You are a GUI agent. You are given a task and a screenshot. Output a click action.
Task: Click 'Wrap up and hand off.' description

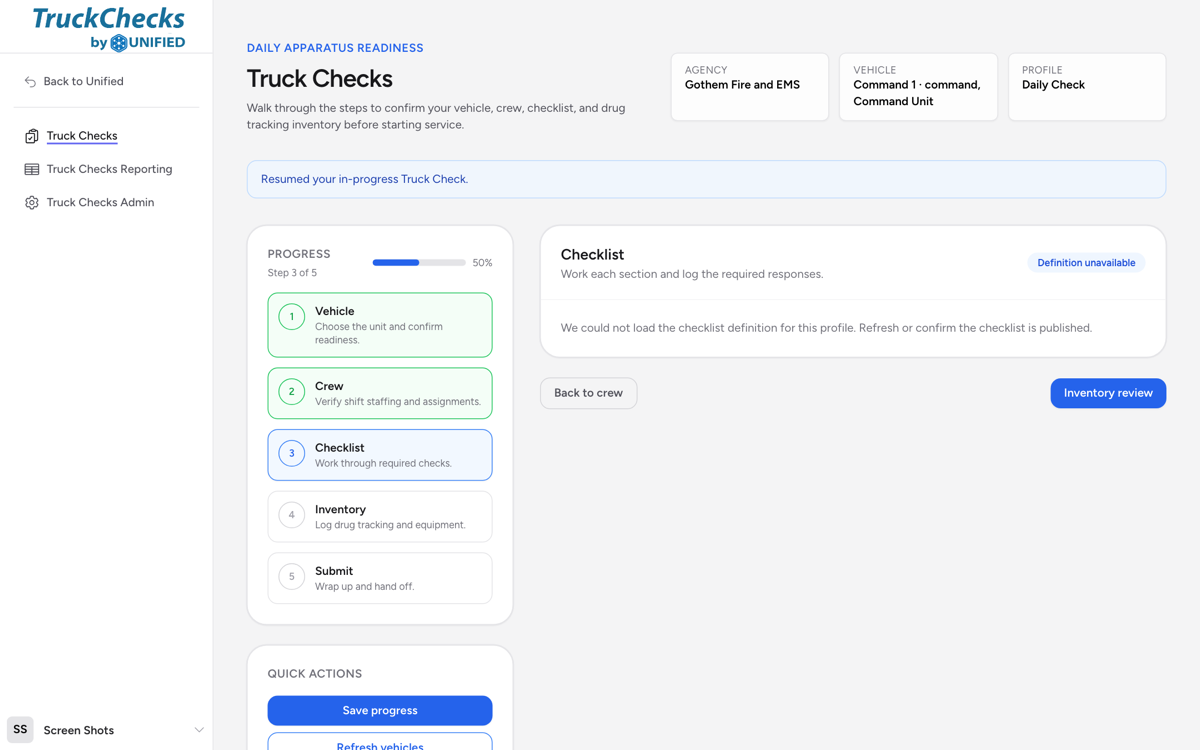[x=364, y=587]
